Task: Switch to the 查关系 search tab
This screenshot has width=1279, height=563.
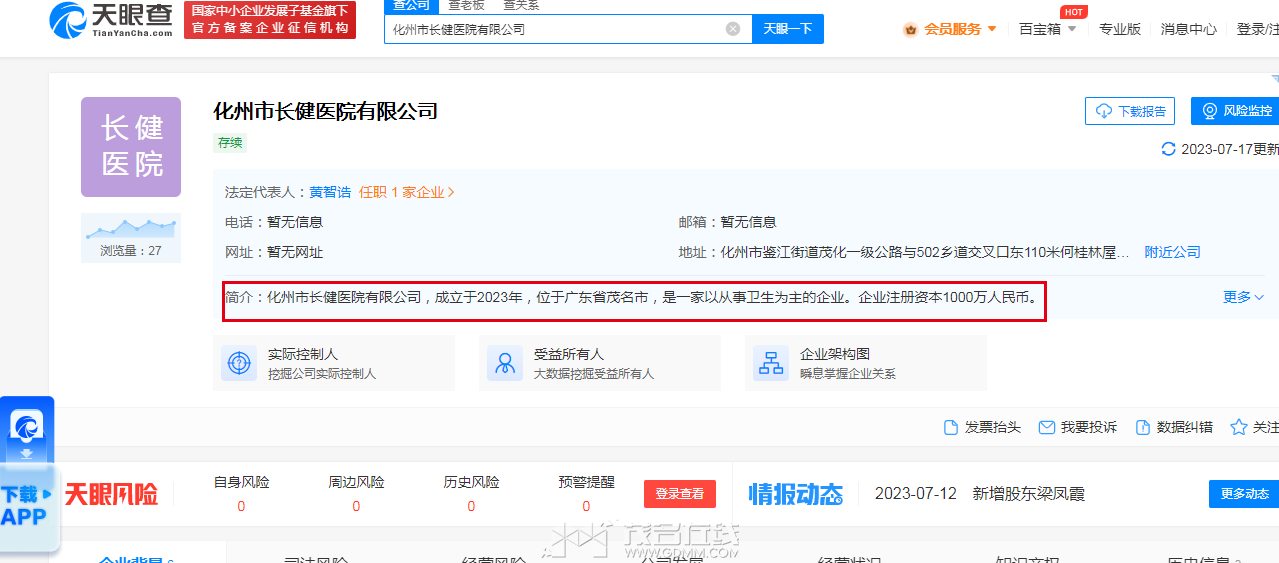Action: 520,5
